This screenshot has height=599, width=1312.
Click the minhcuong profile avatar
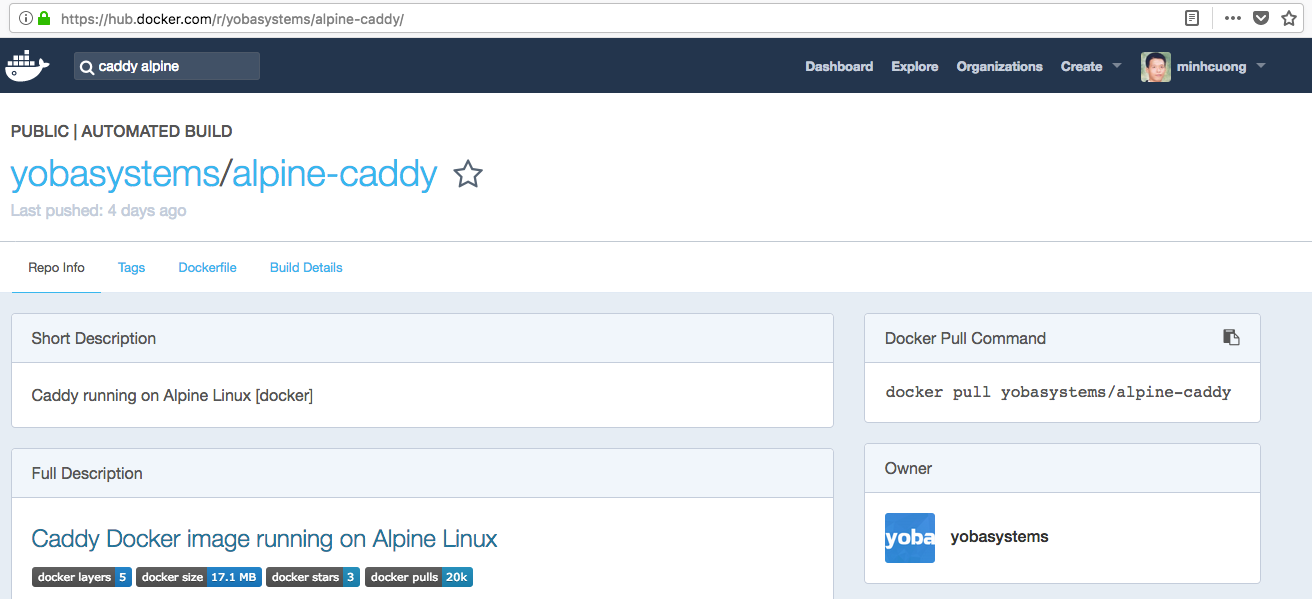click(x=1156, y=67)
